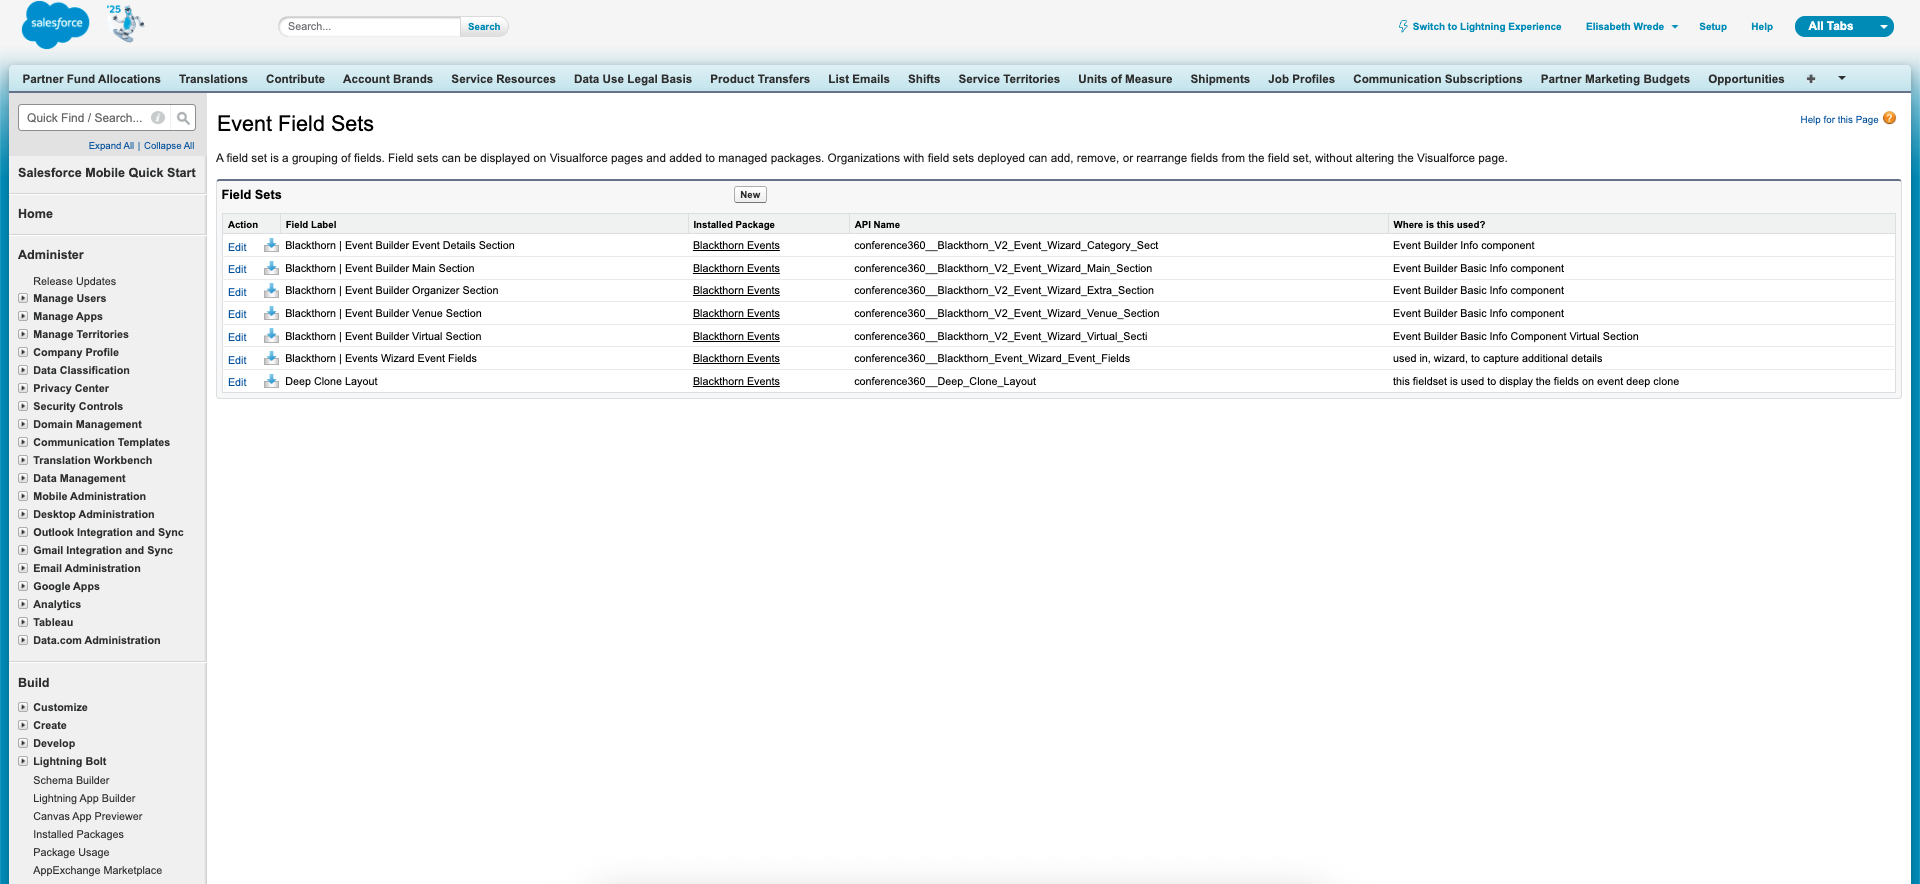Image resolution: width=1920 pixels, height=884 pixels.
Task: Expand the Customize build menu
Action: coord(23,707)
